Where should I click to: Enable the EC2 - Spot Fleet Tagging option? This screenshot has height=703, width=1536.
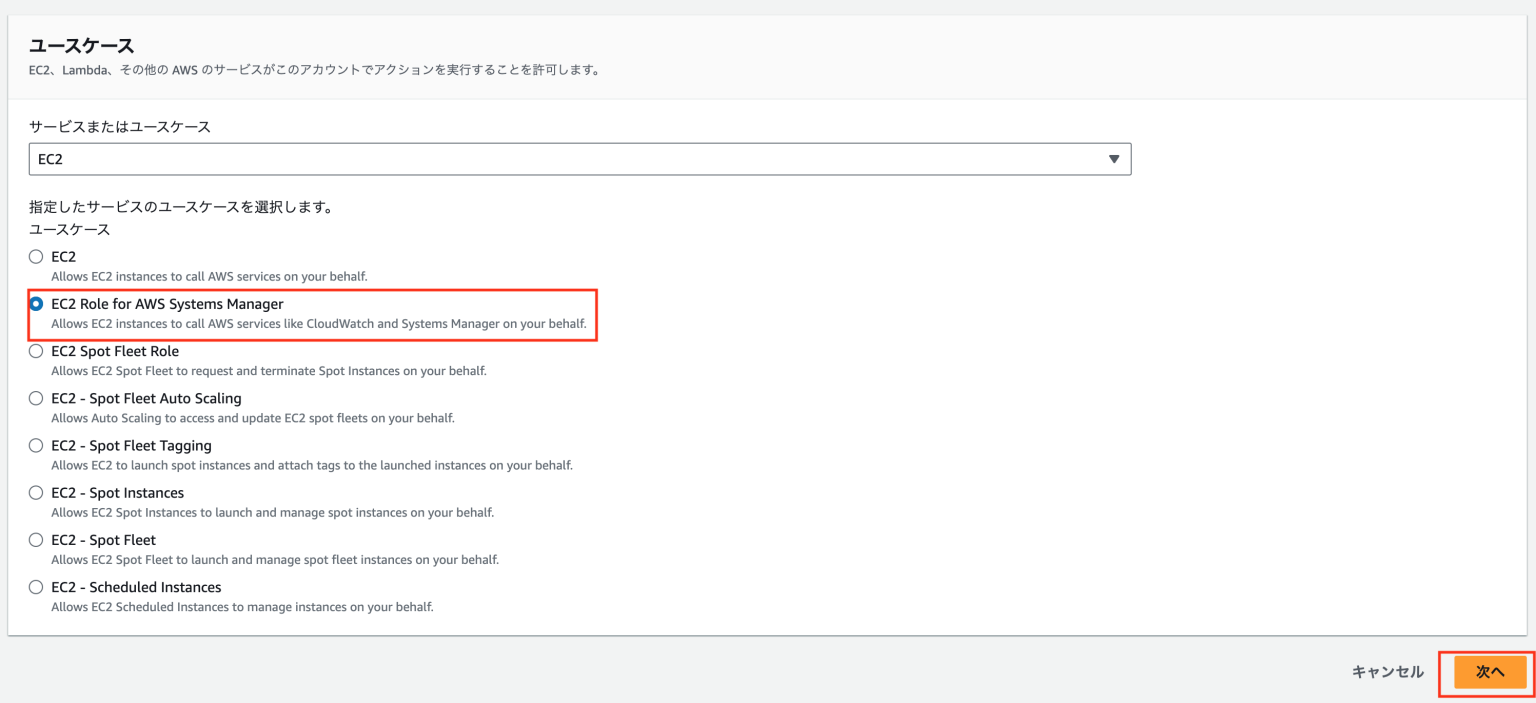pyautogui.click(x=36, y=445)
